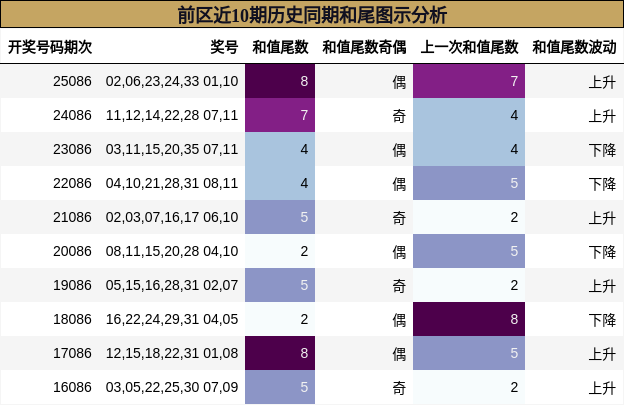Click the table title banner 前区近10期历史同期和尾图示分析
The image size is (624, 405).
312,14
